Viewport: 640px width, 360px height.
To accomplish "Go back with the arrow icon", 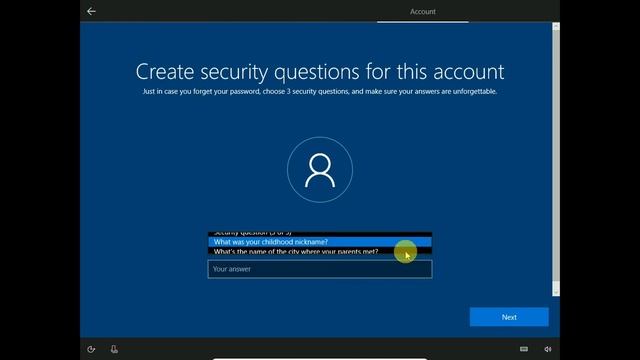I will pyautogui.click(x=91, y=11).
